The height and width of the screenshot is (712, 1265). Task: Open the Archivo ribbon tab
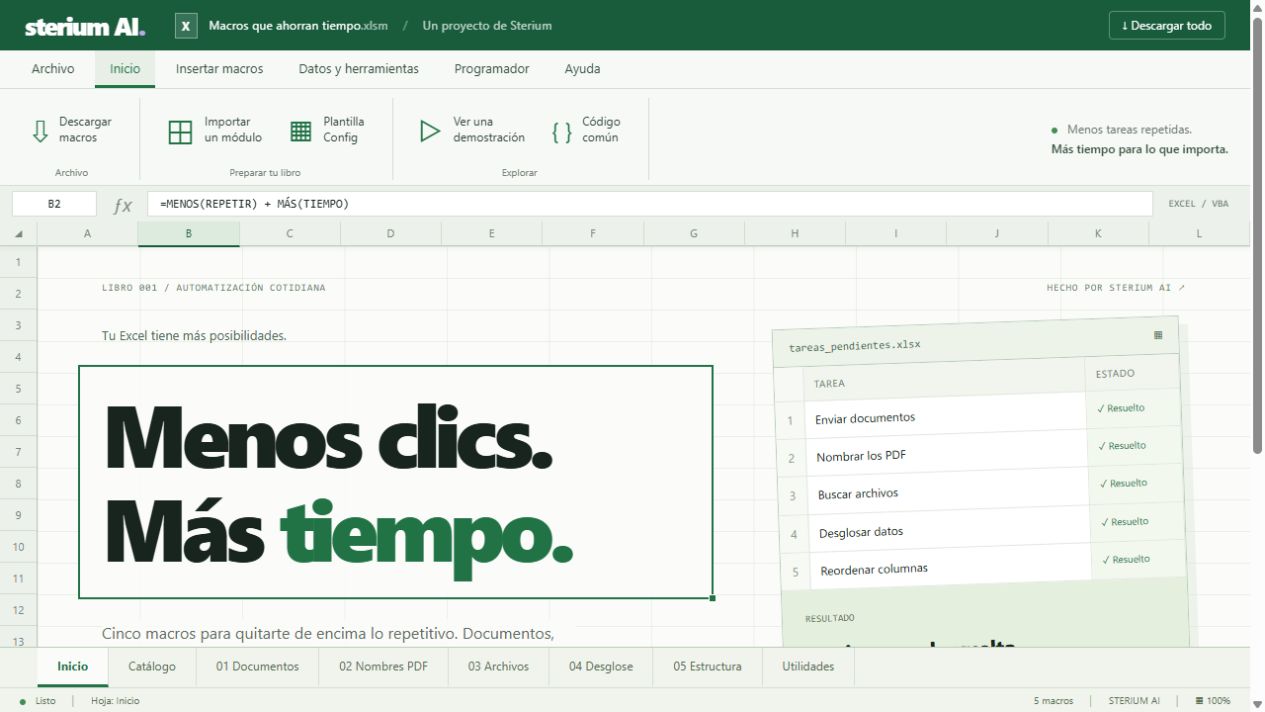53,69
